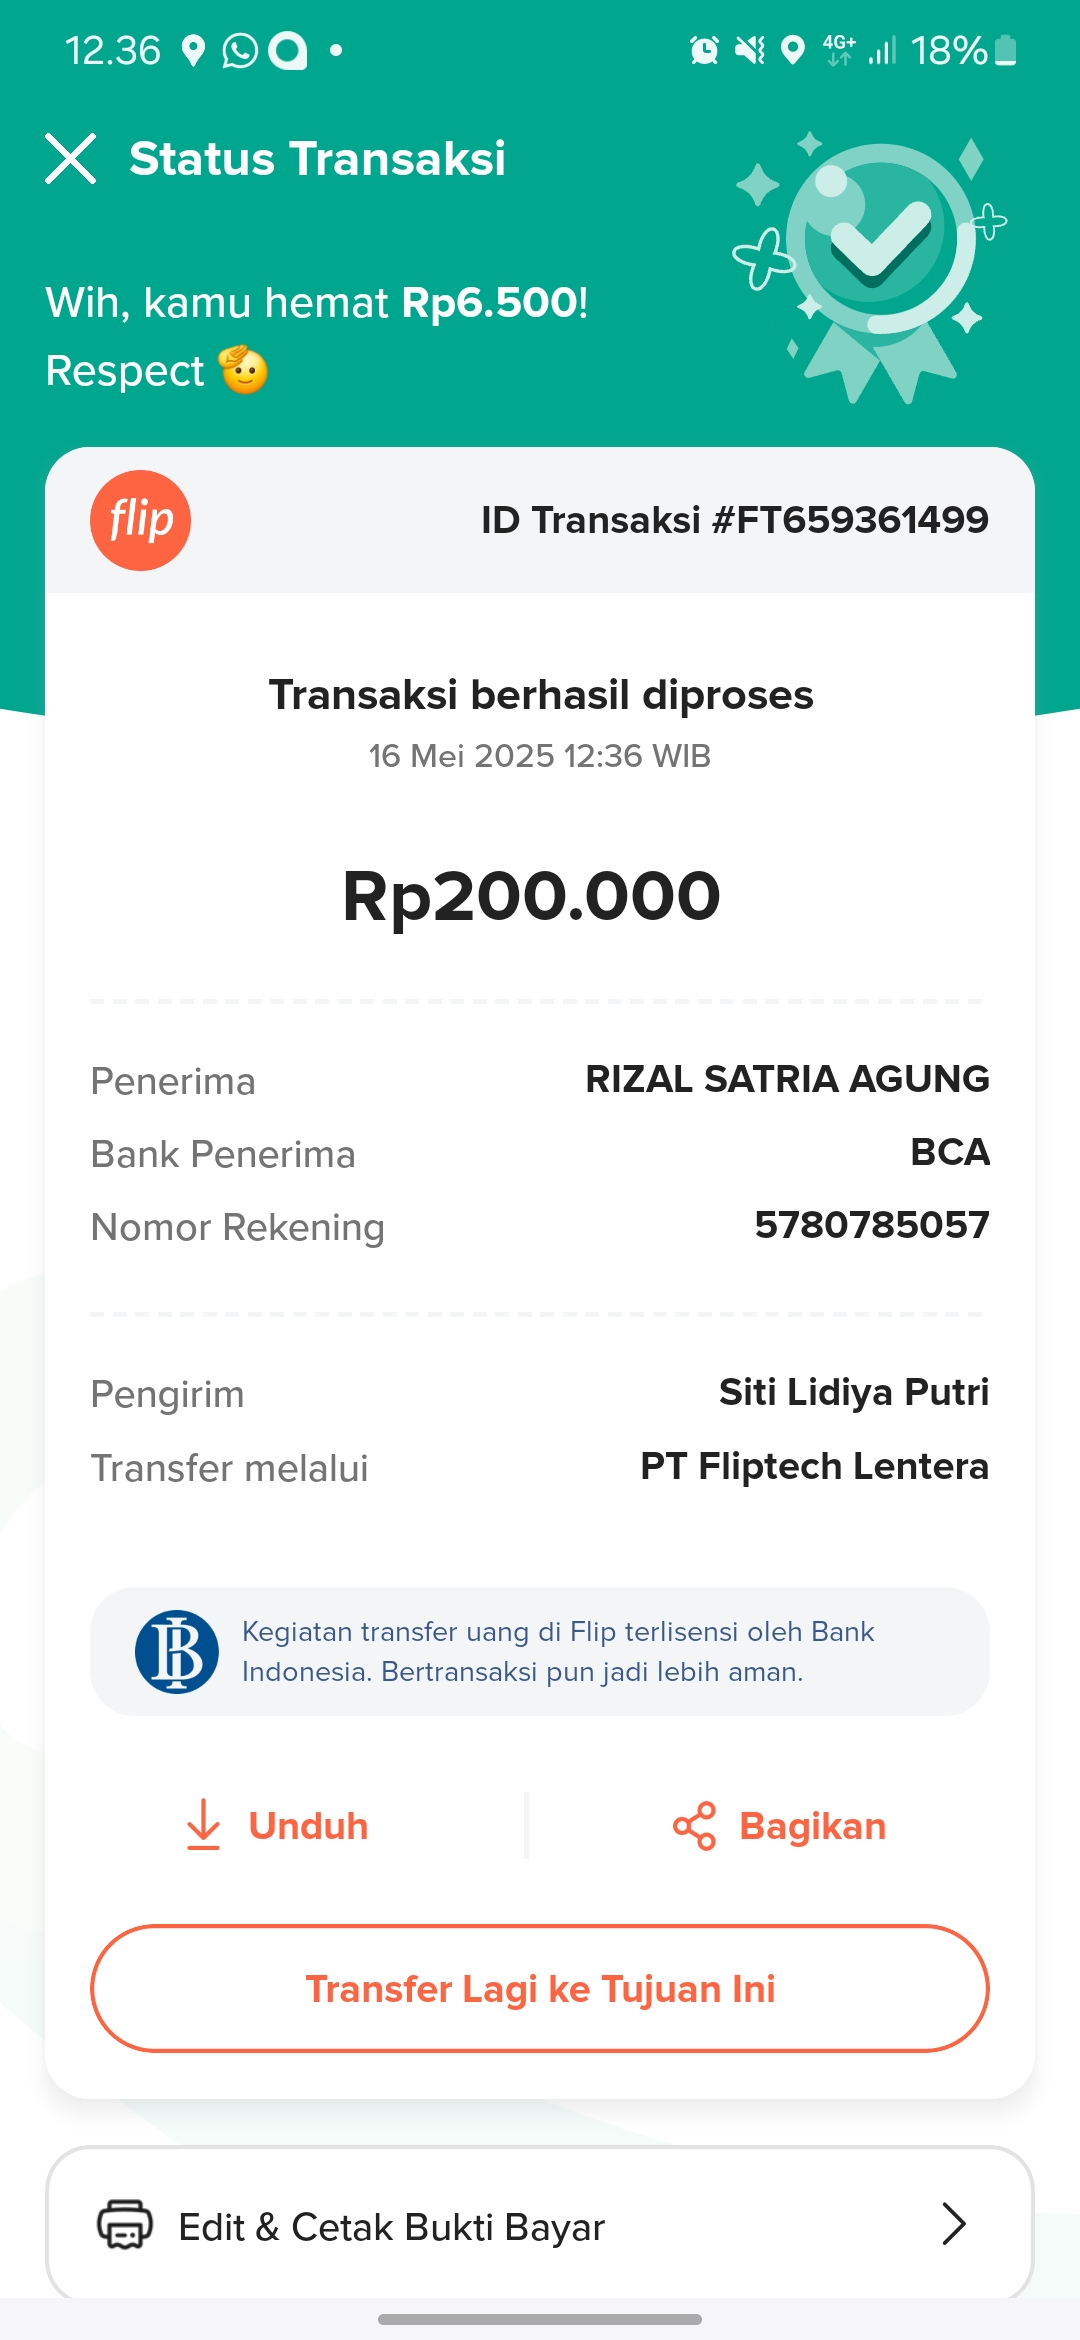Image resolution: width=1080 pixels, height=2340 pixels.
Task: Tap the Unduh label
Action: (308, 1826)
